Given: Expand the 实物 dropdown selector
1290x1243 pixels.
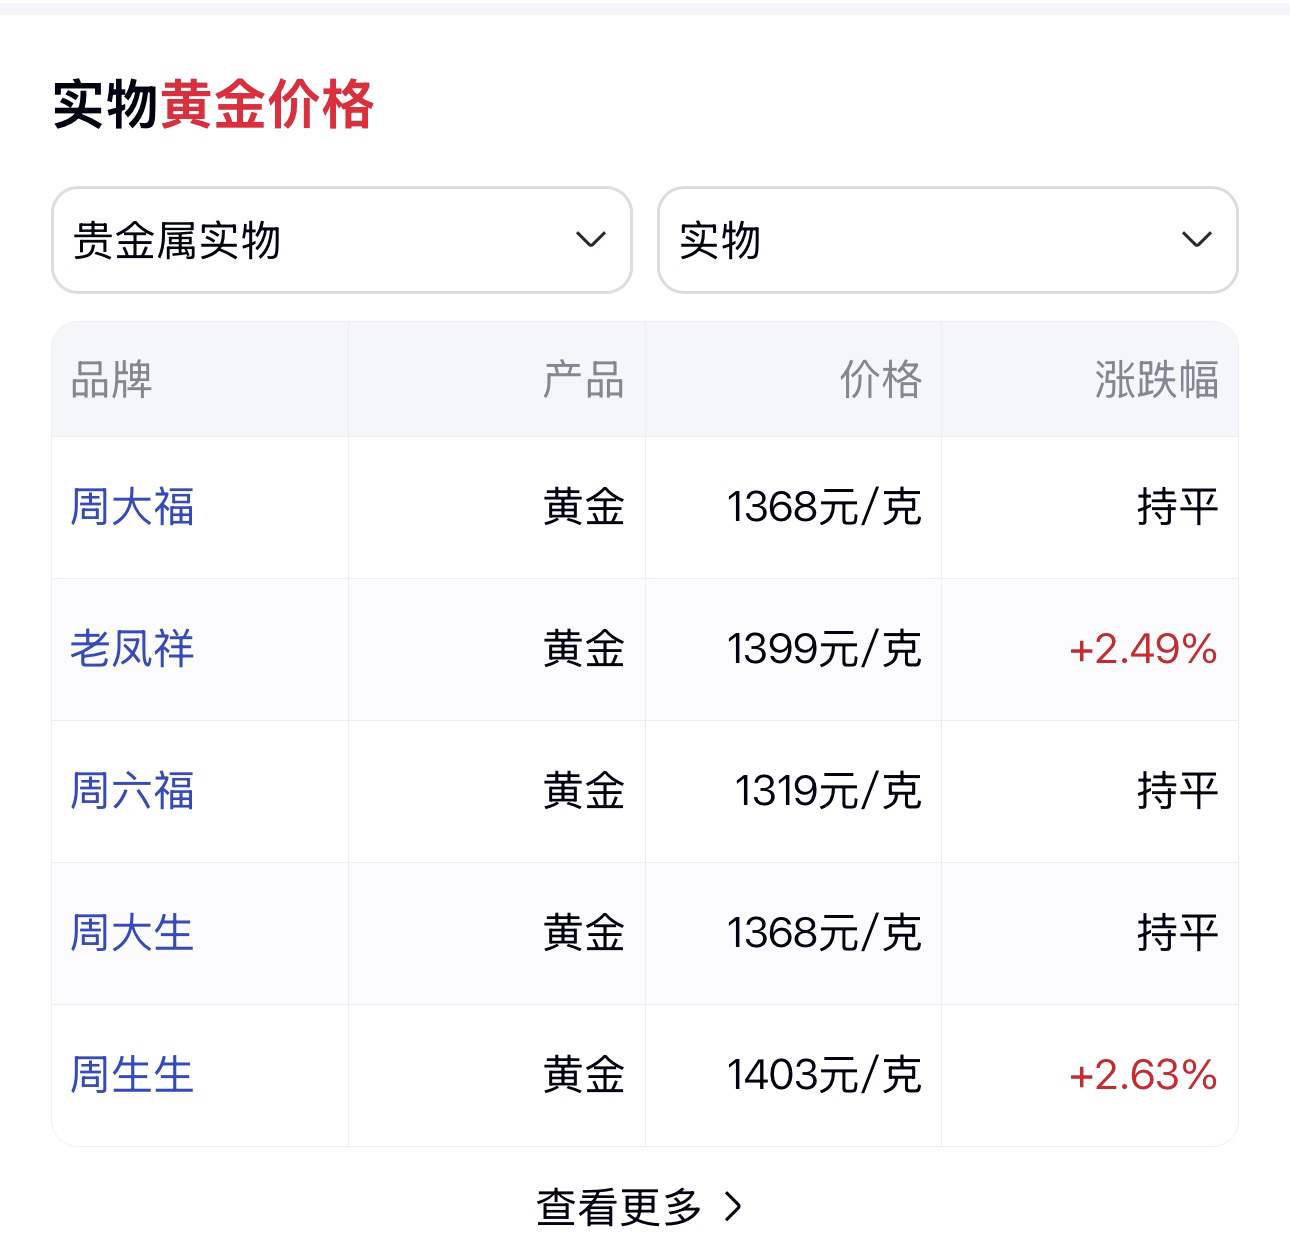Looking at the screenshot, I should coord(946,240).
